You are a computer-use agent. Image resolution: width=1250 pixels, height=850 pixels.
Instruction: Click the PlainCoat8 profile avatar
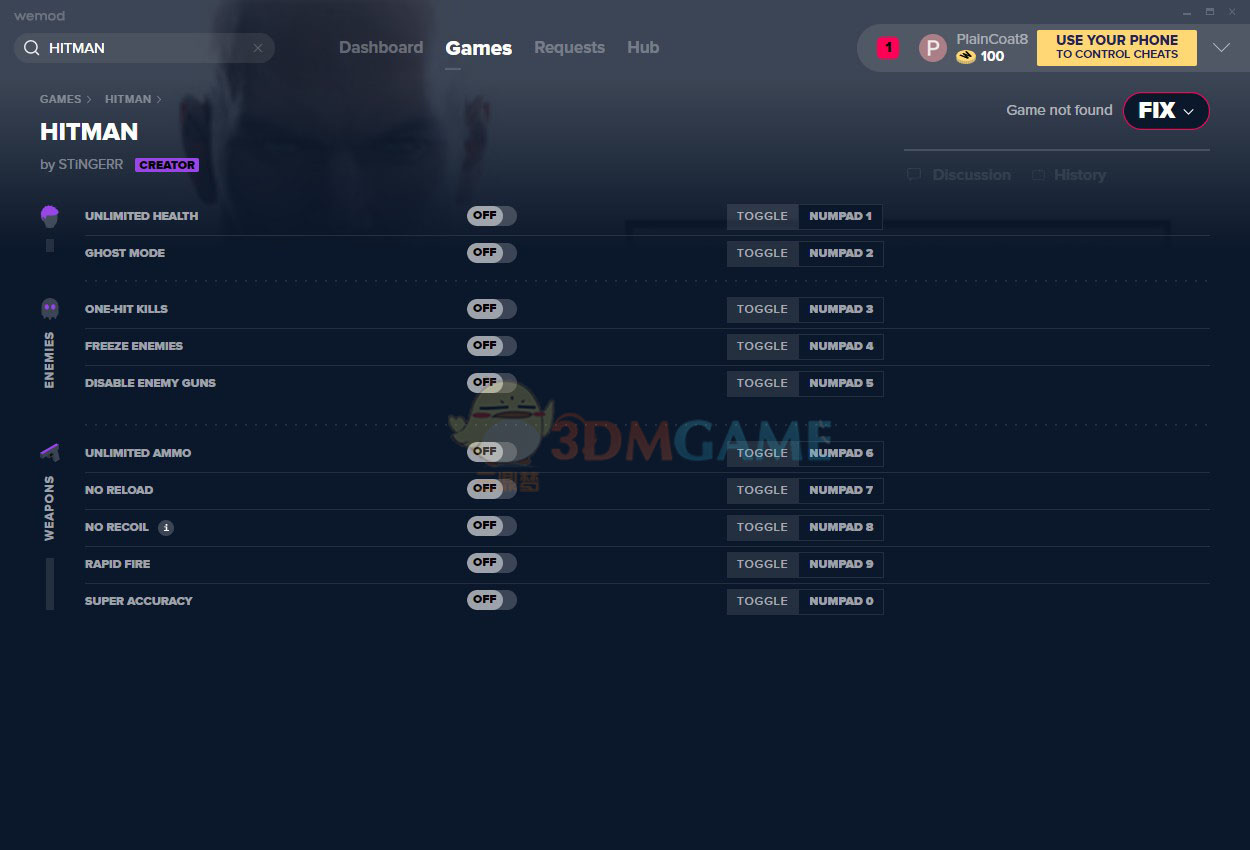coord(932,48)
